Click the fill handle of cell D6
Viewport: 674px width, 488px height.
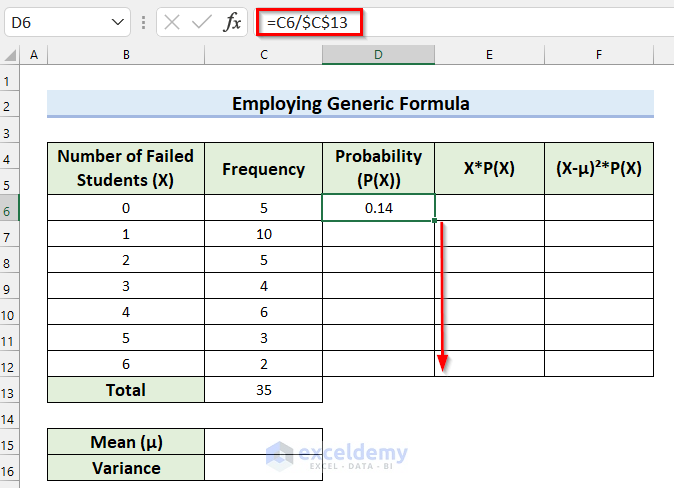436,220
